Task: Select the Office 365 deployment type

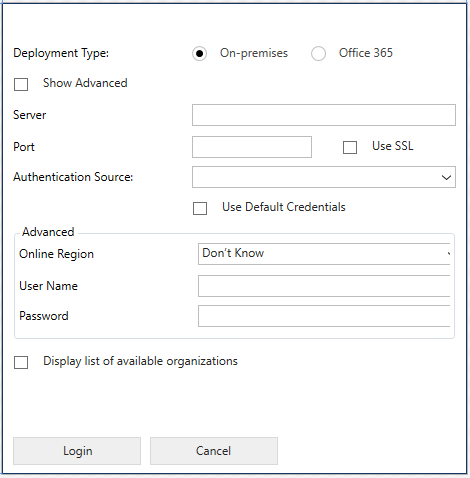Action: [x=318, y=53]
